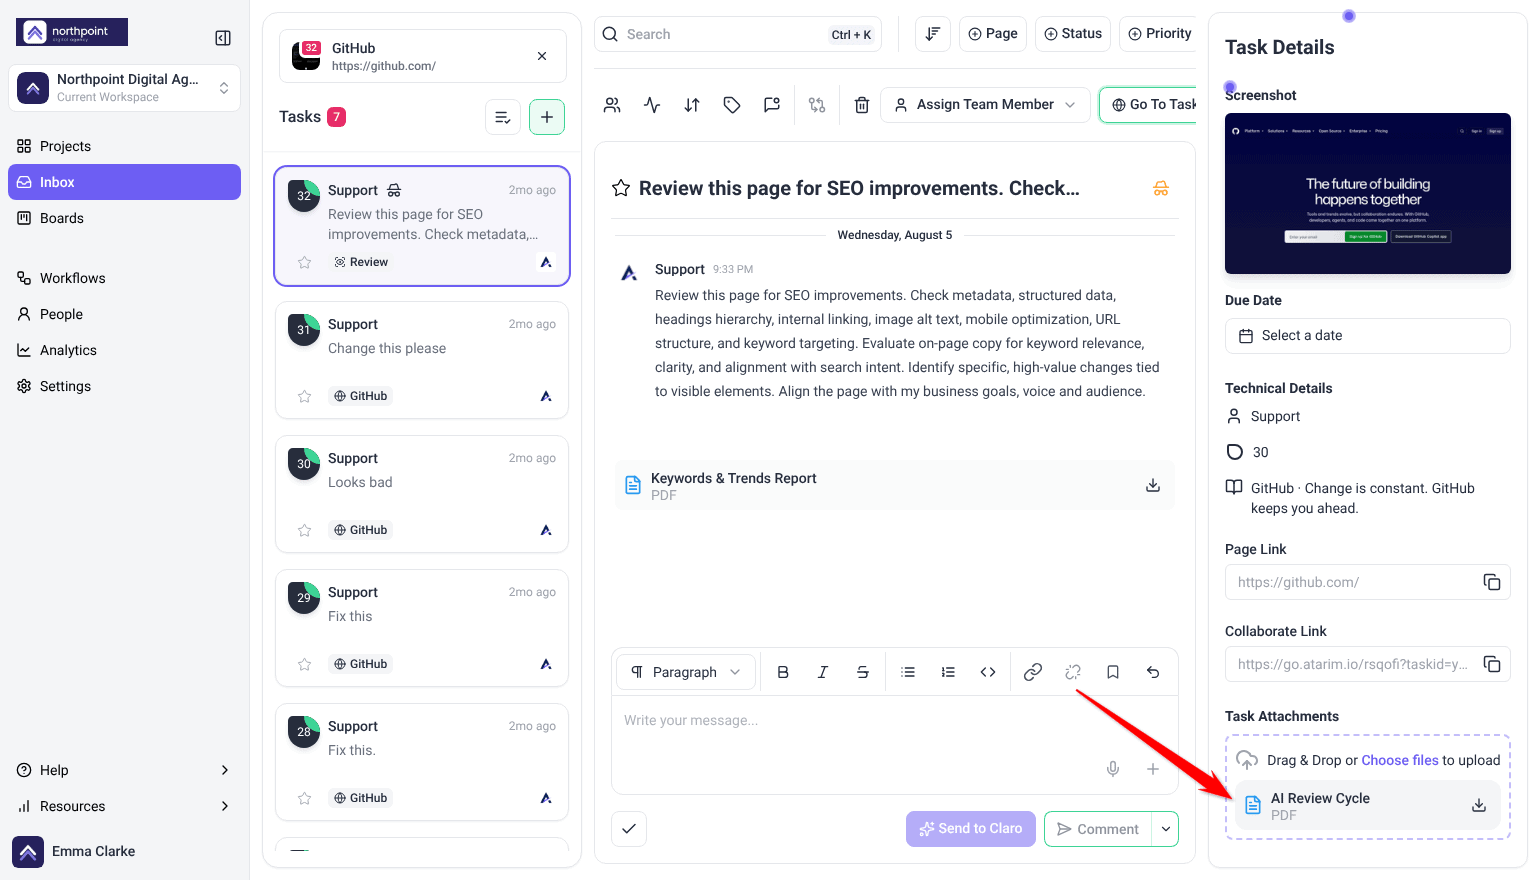Open the activity pulse icon in toolbar

coord(652,105)
